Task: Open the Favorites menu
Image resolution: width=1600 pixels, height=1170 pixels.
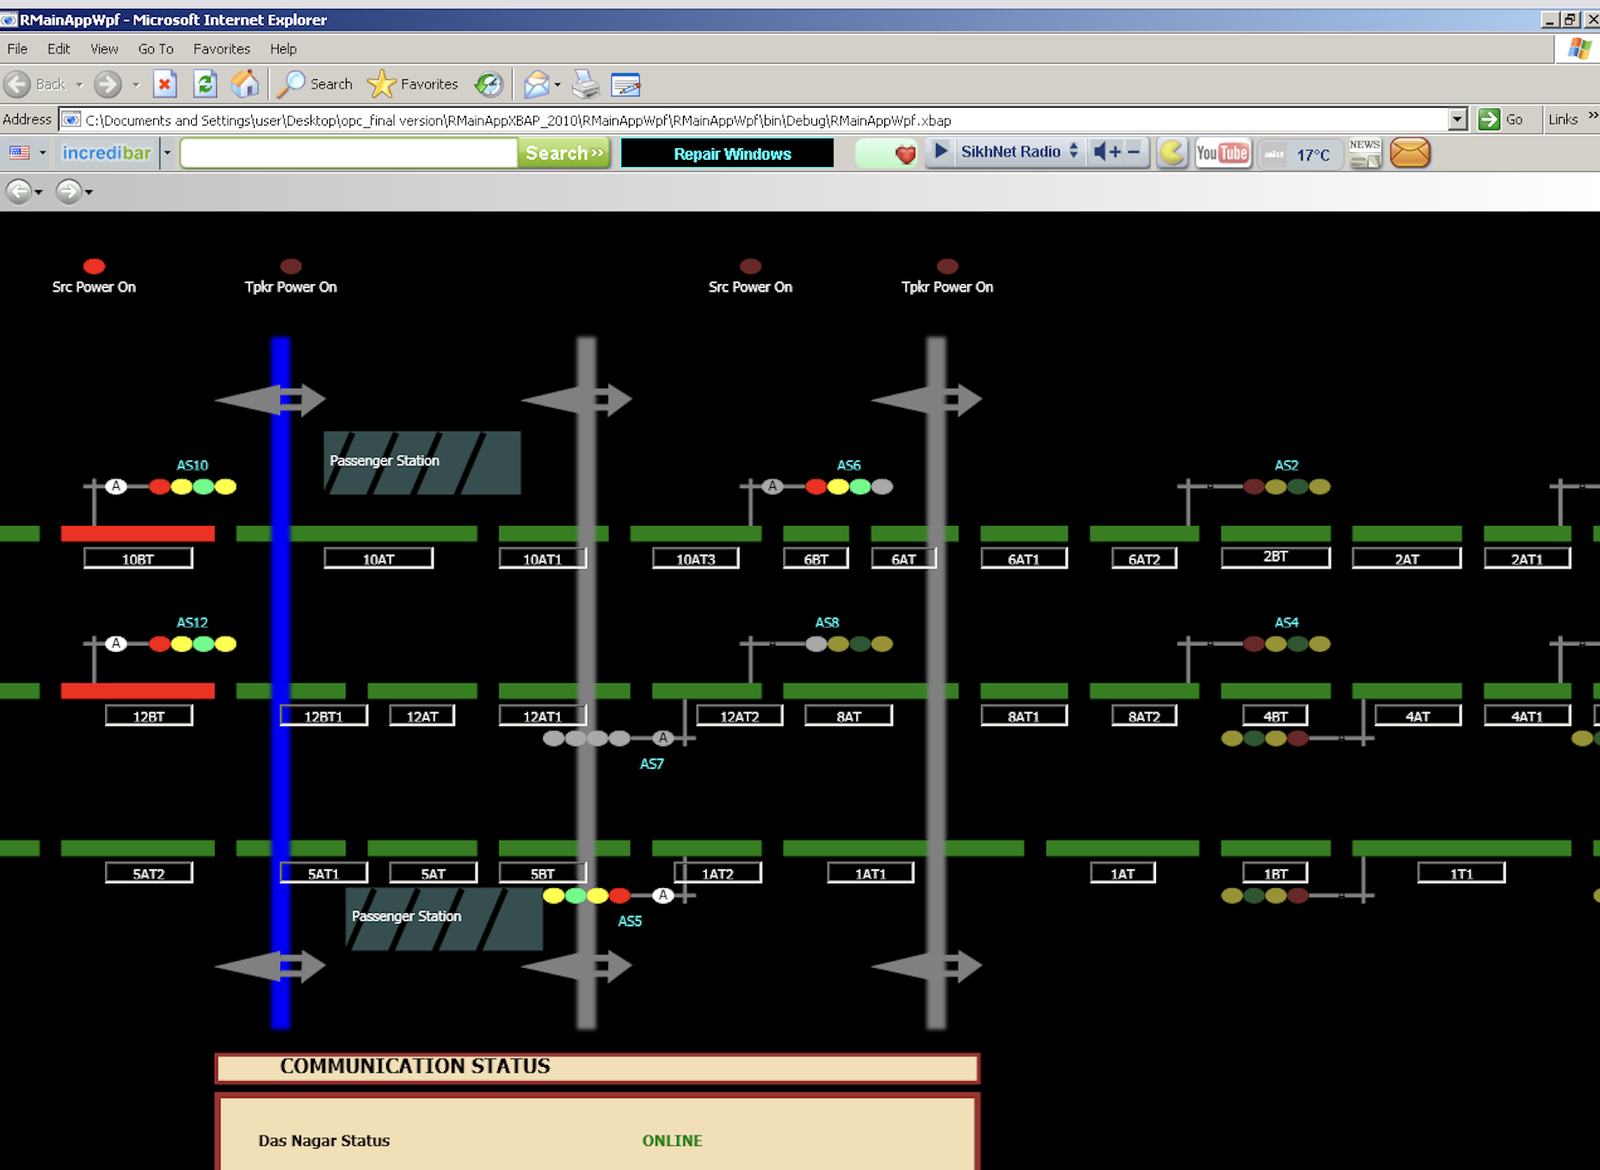Action: coord(221,48)
